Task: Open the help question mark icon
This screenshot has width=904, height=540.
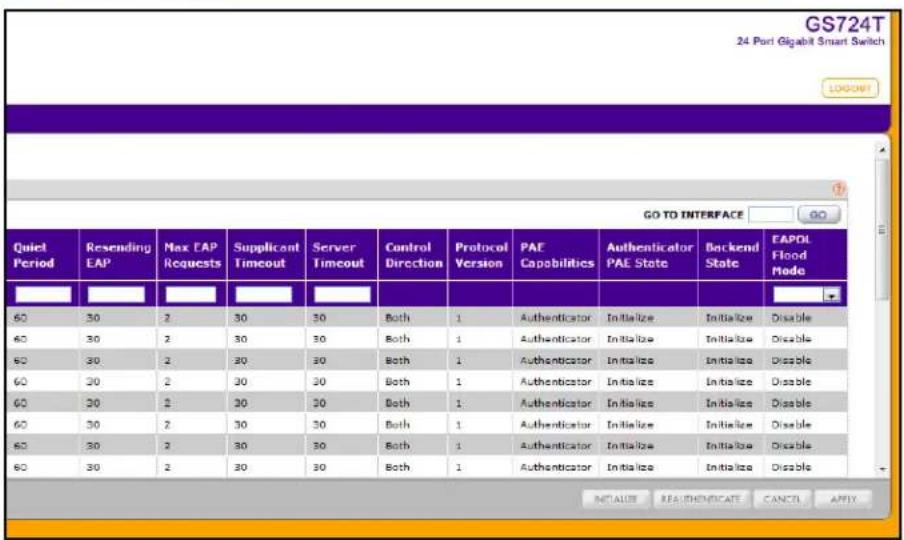Action: pyautogui.click(x=839, y=189)
